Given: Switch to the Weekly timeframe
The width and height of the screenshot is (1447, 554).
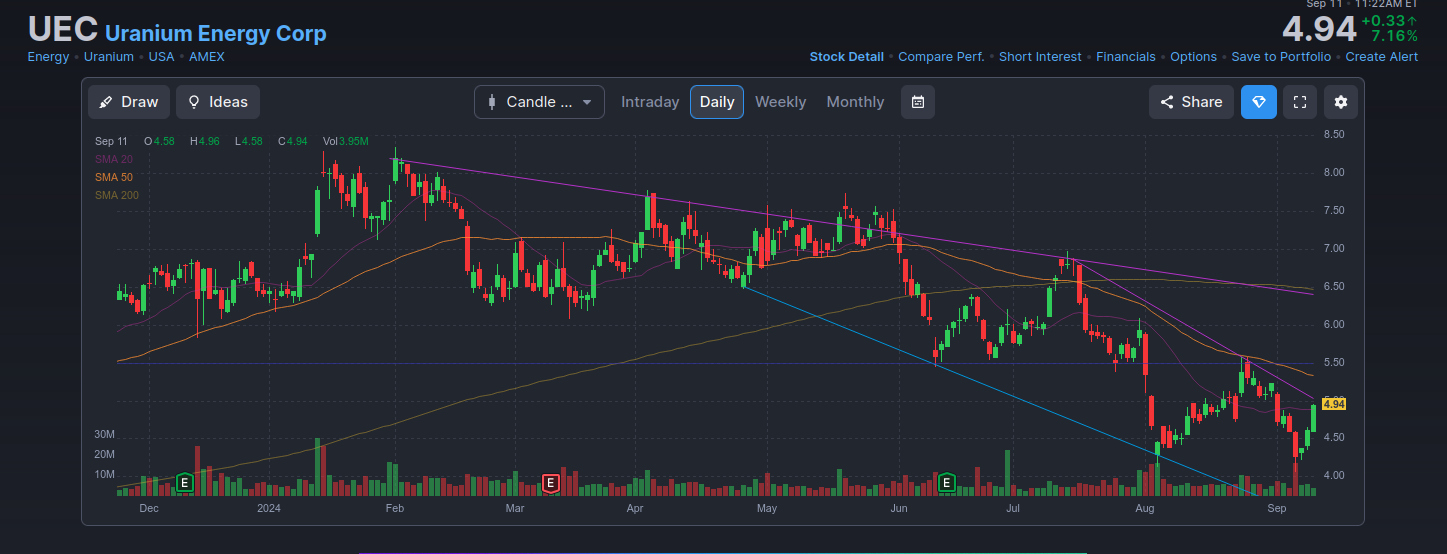Looking at the screenshot, I should click(x=780, y=102).
